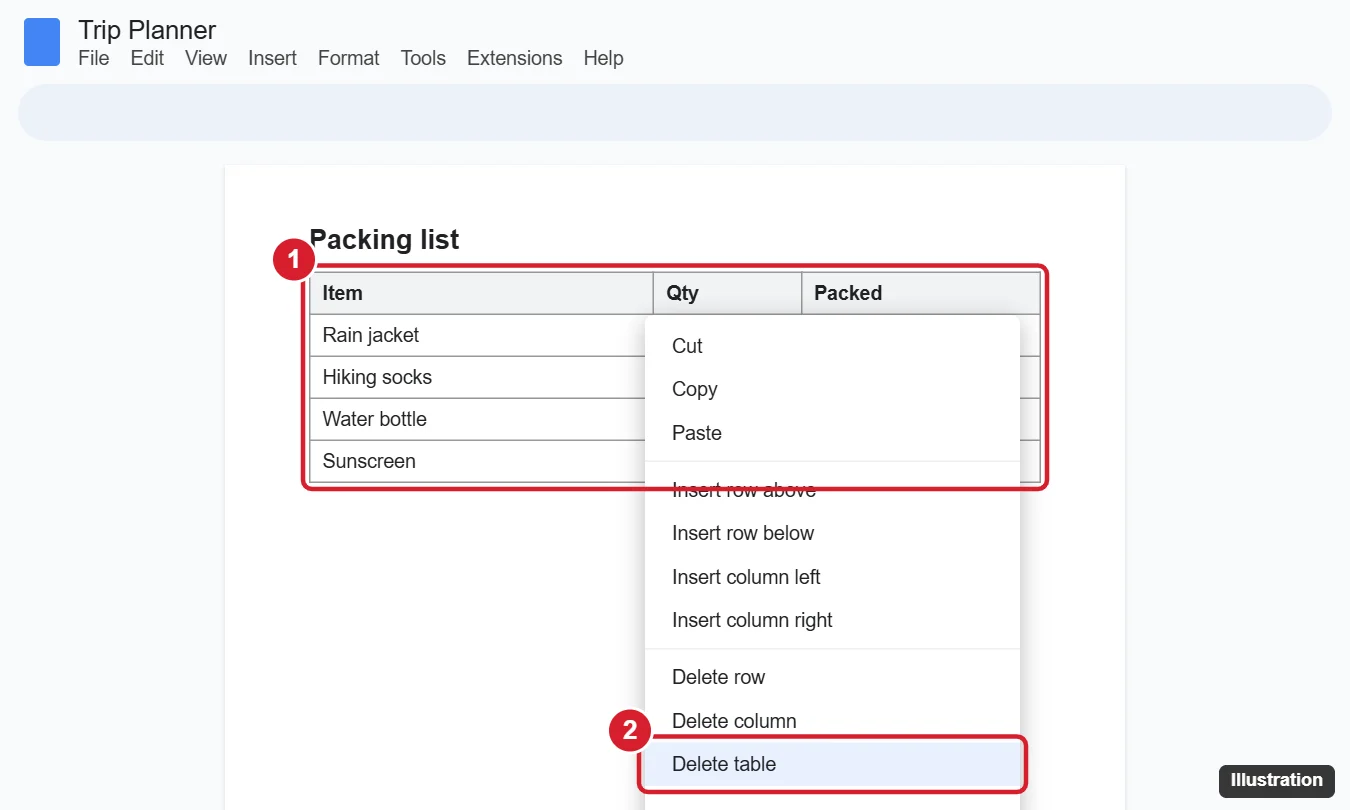
Task: Open the Tools menu
Action: (423, 58)
